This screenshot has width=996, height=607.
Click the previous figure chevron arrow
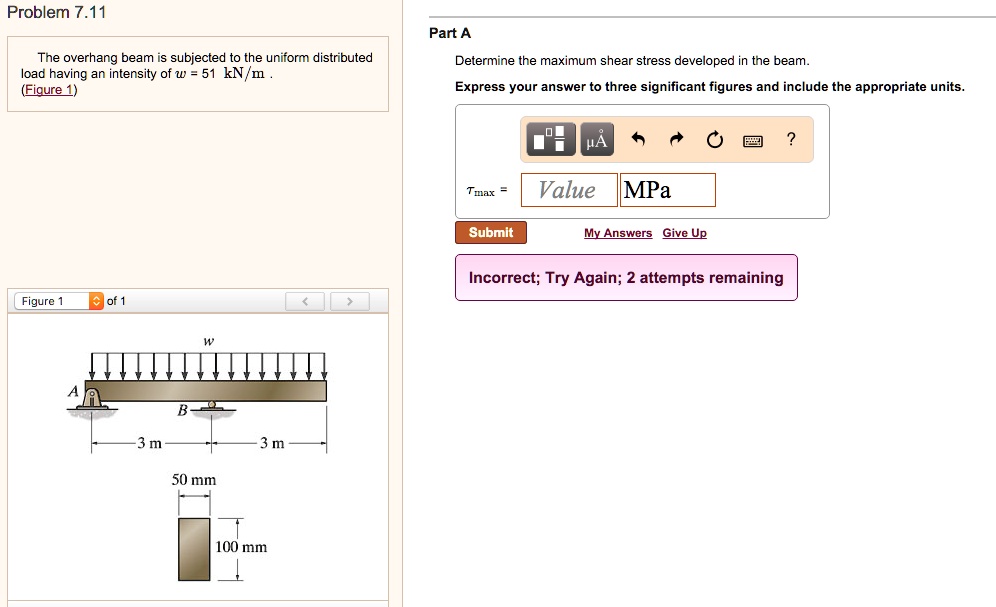tap(305, 300)
